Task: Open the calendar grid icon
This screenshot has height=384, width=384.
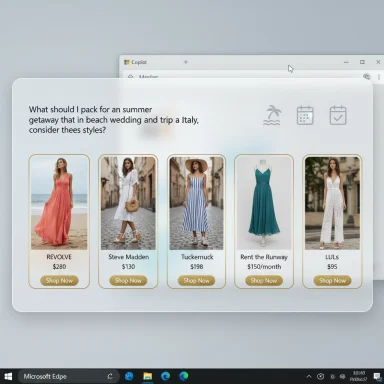Action: point(305,115)
